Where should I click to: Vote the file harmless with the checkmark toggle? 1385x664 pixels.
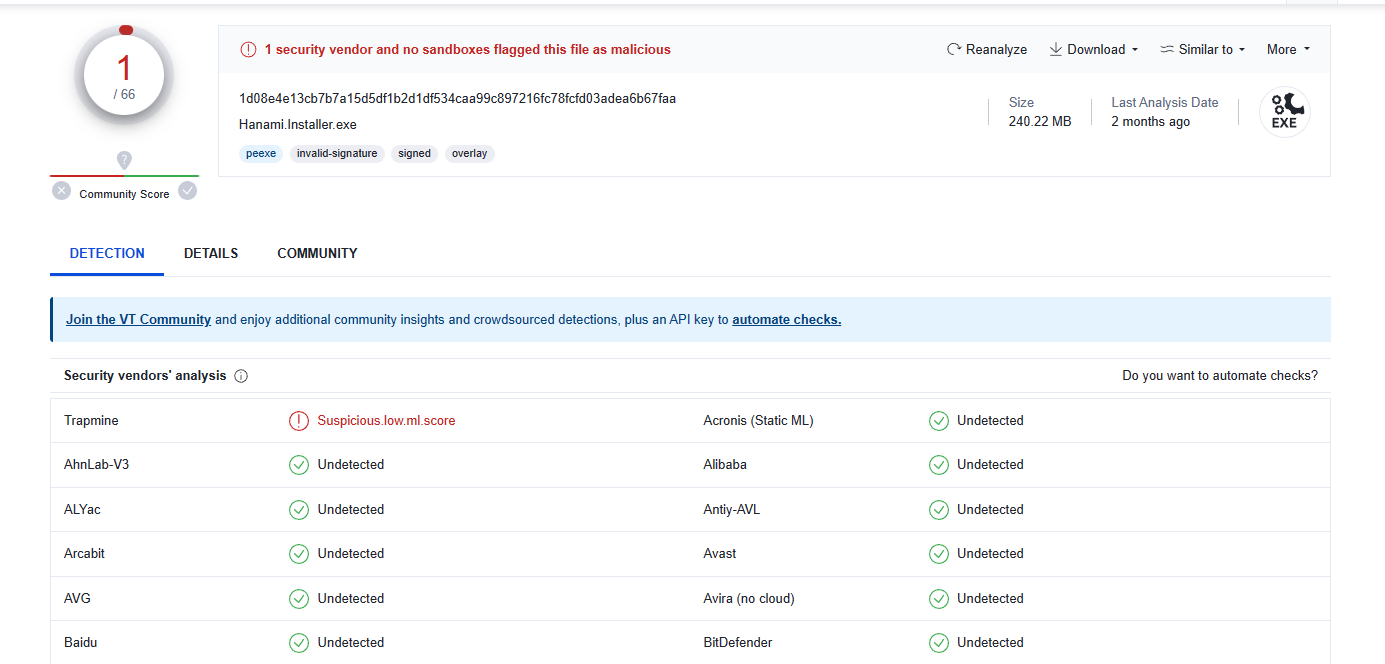187,190
